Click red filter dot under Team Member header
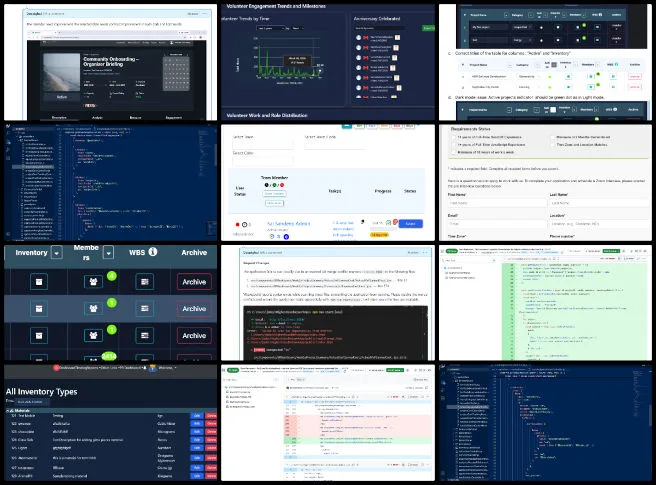This screenshot has height=485, width=656. (282, 185)
